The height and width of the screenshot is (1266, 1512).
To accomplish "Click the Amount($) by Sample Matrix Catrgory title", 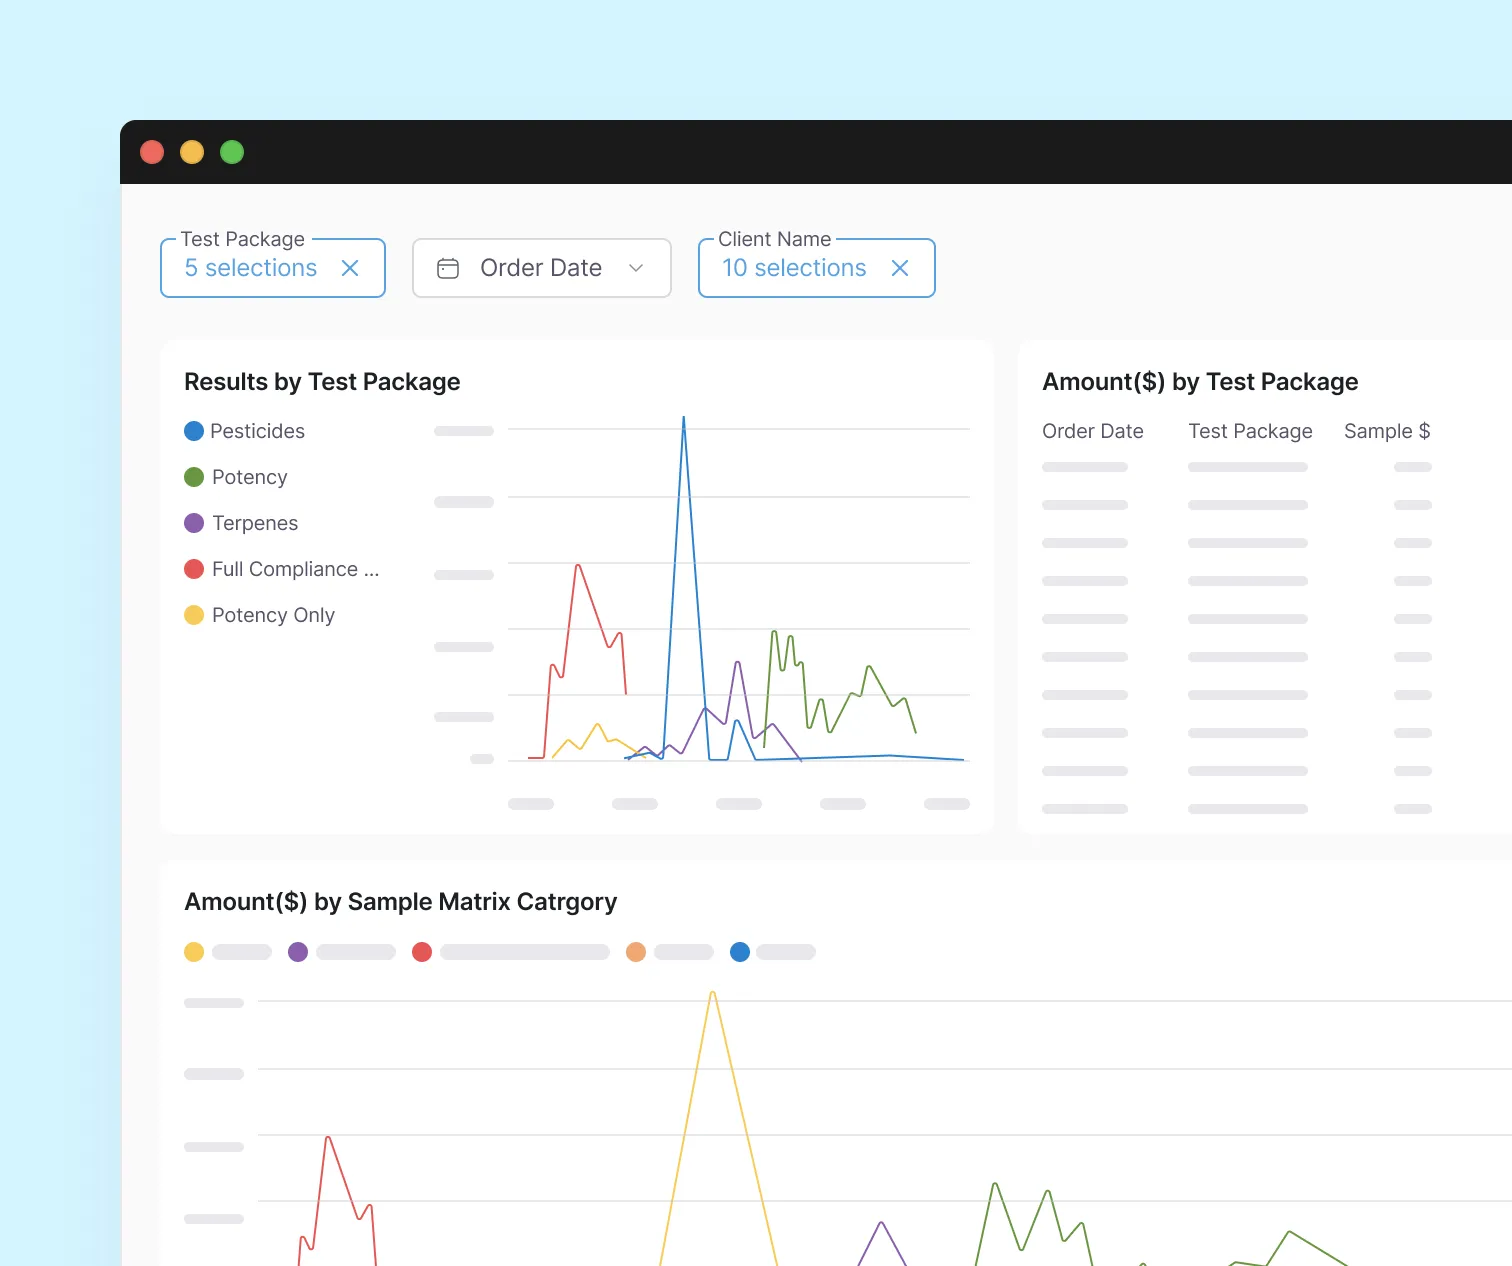I will [400, 902].
